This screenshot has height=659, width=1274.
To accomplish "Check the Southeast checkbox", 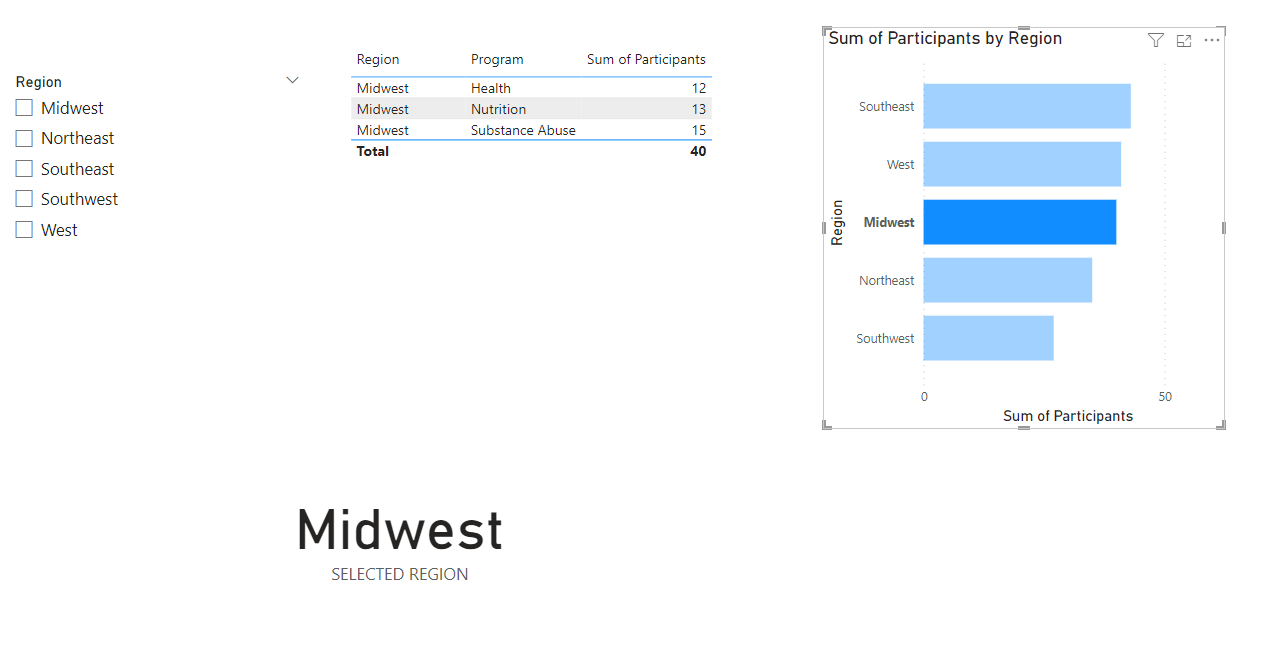I will [x=23, y=168].
